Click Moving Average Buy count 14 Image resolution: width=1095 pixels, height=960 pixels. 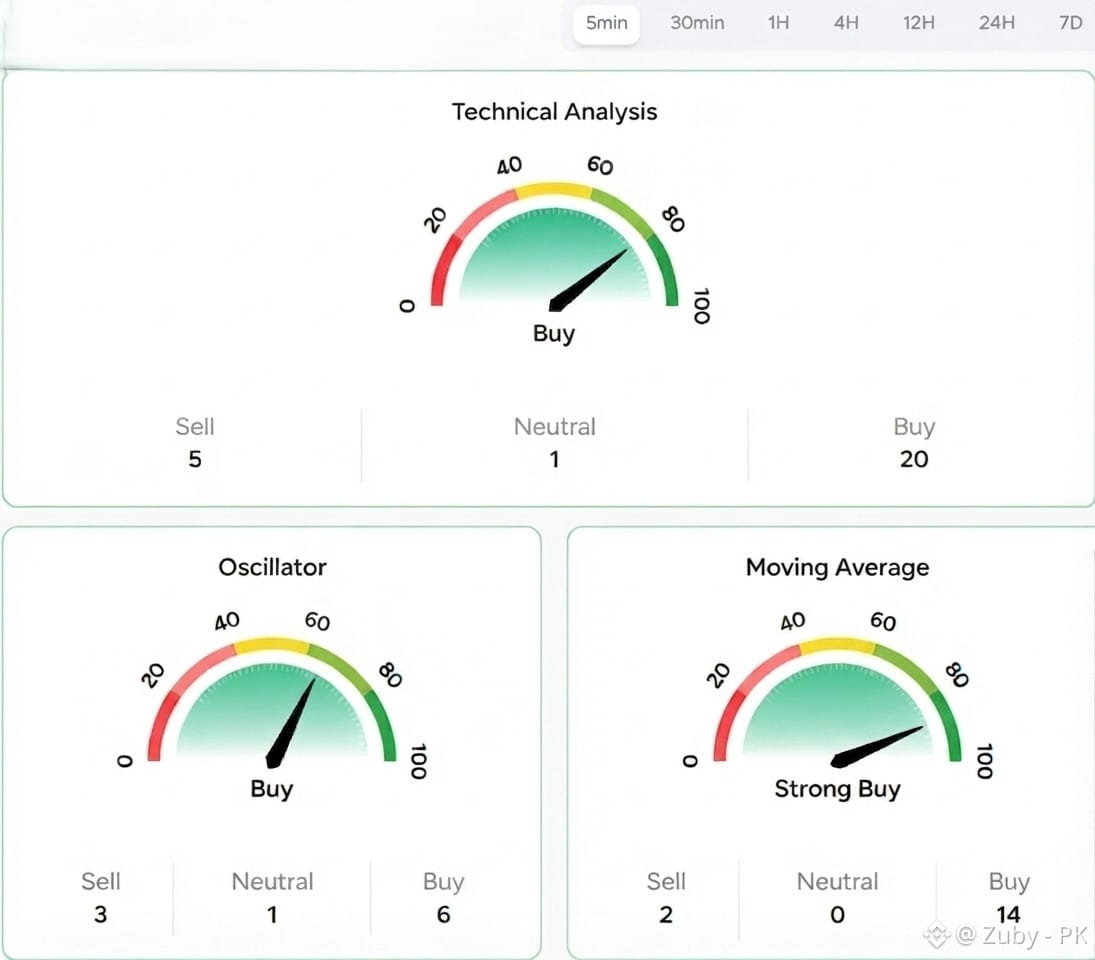1008,914
